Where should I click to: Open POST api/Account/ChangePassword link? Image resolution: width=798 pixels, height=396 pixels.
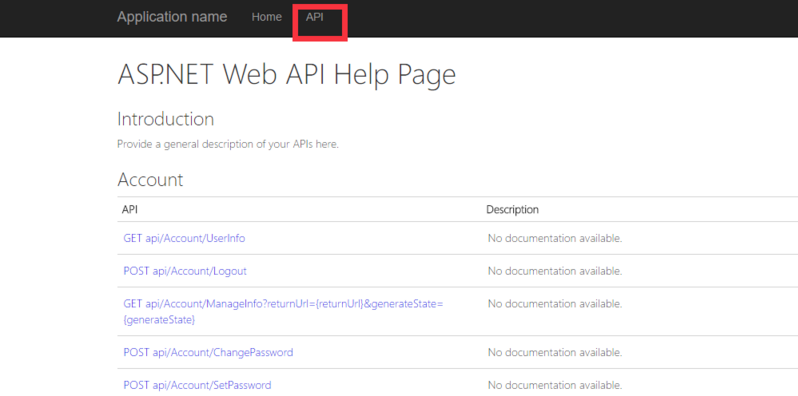(208, 352)
